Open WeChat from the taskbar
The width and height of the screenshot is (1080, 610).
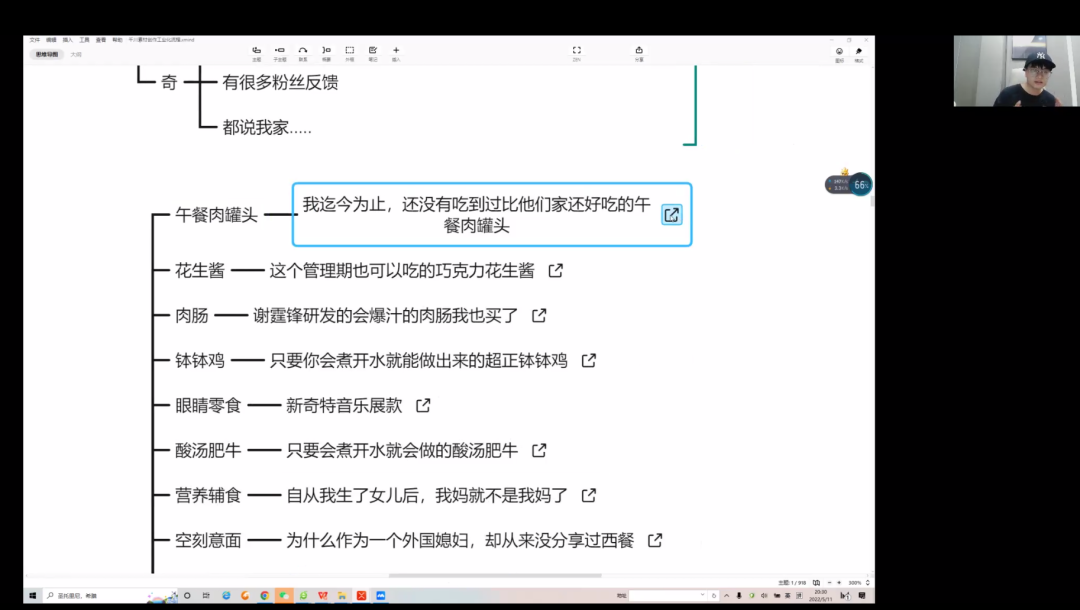tap(284, 596)
